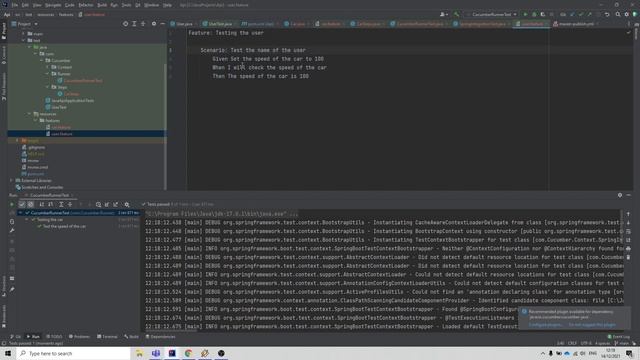
Task: Open the Build menu
Action: click(102, 5)
